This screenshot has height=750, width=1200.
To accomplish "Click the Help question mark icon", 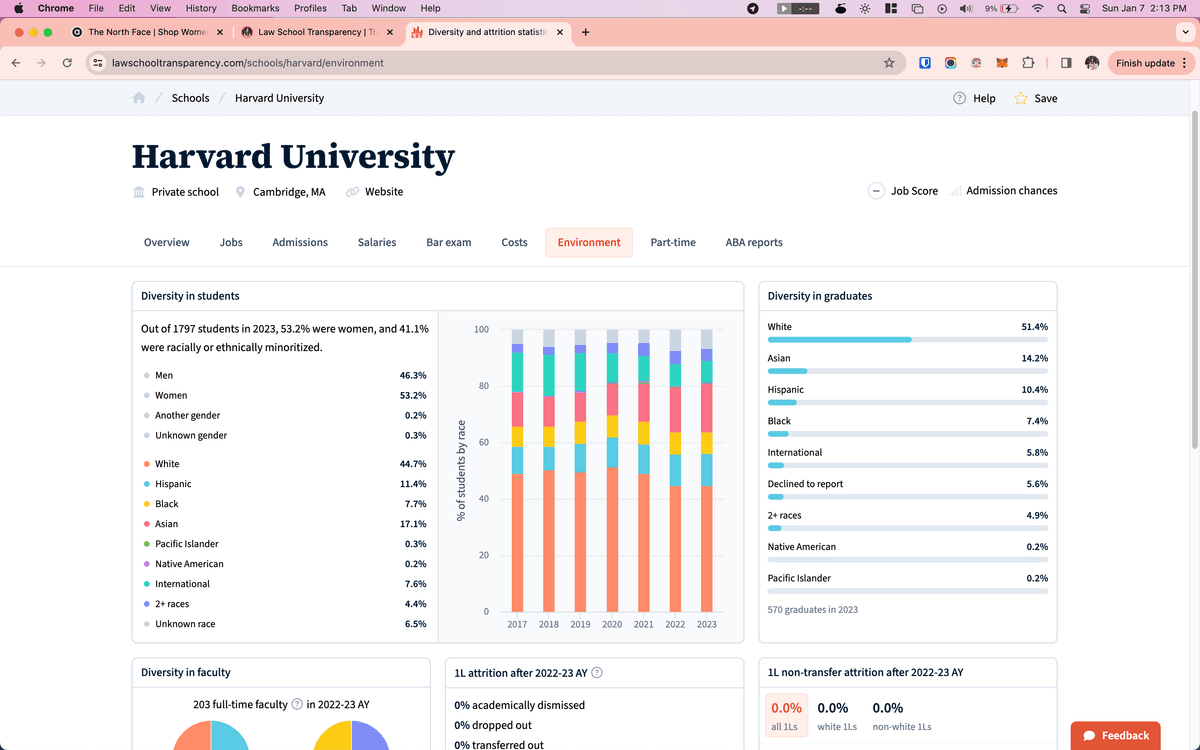I will click(x=958, y=98).
